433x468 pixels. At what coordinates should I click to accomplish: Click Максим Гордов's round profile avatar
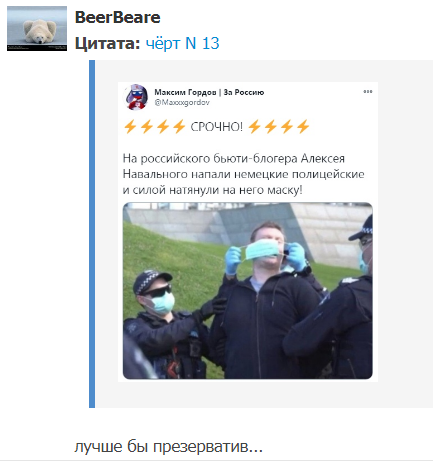click(x=136, y=97)
